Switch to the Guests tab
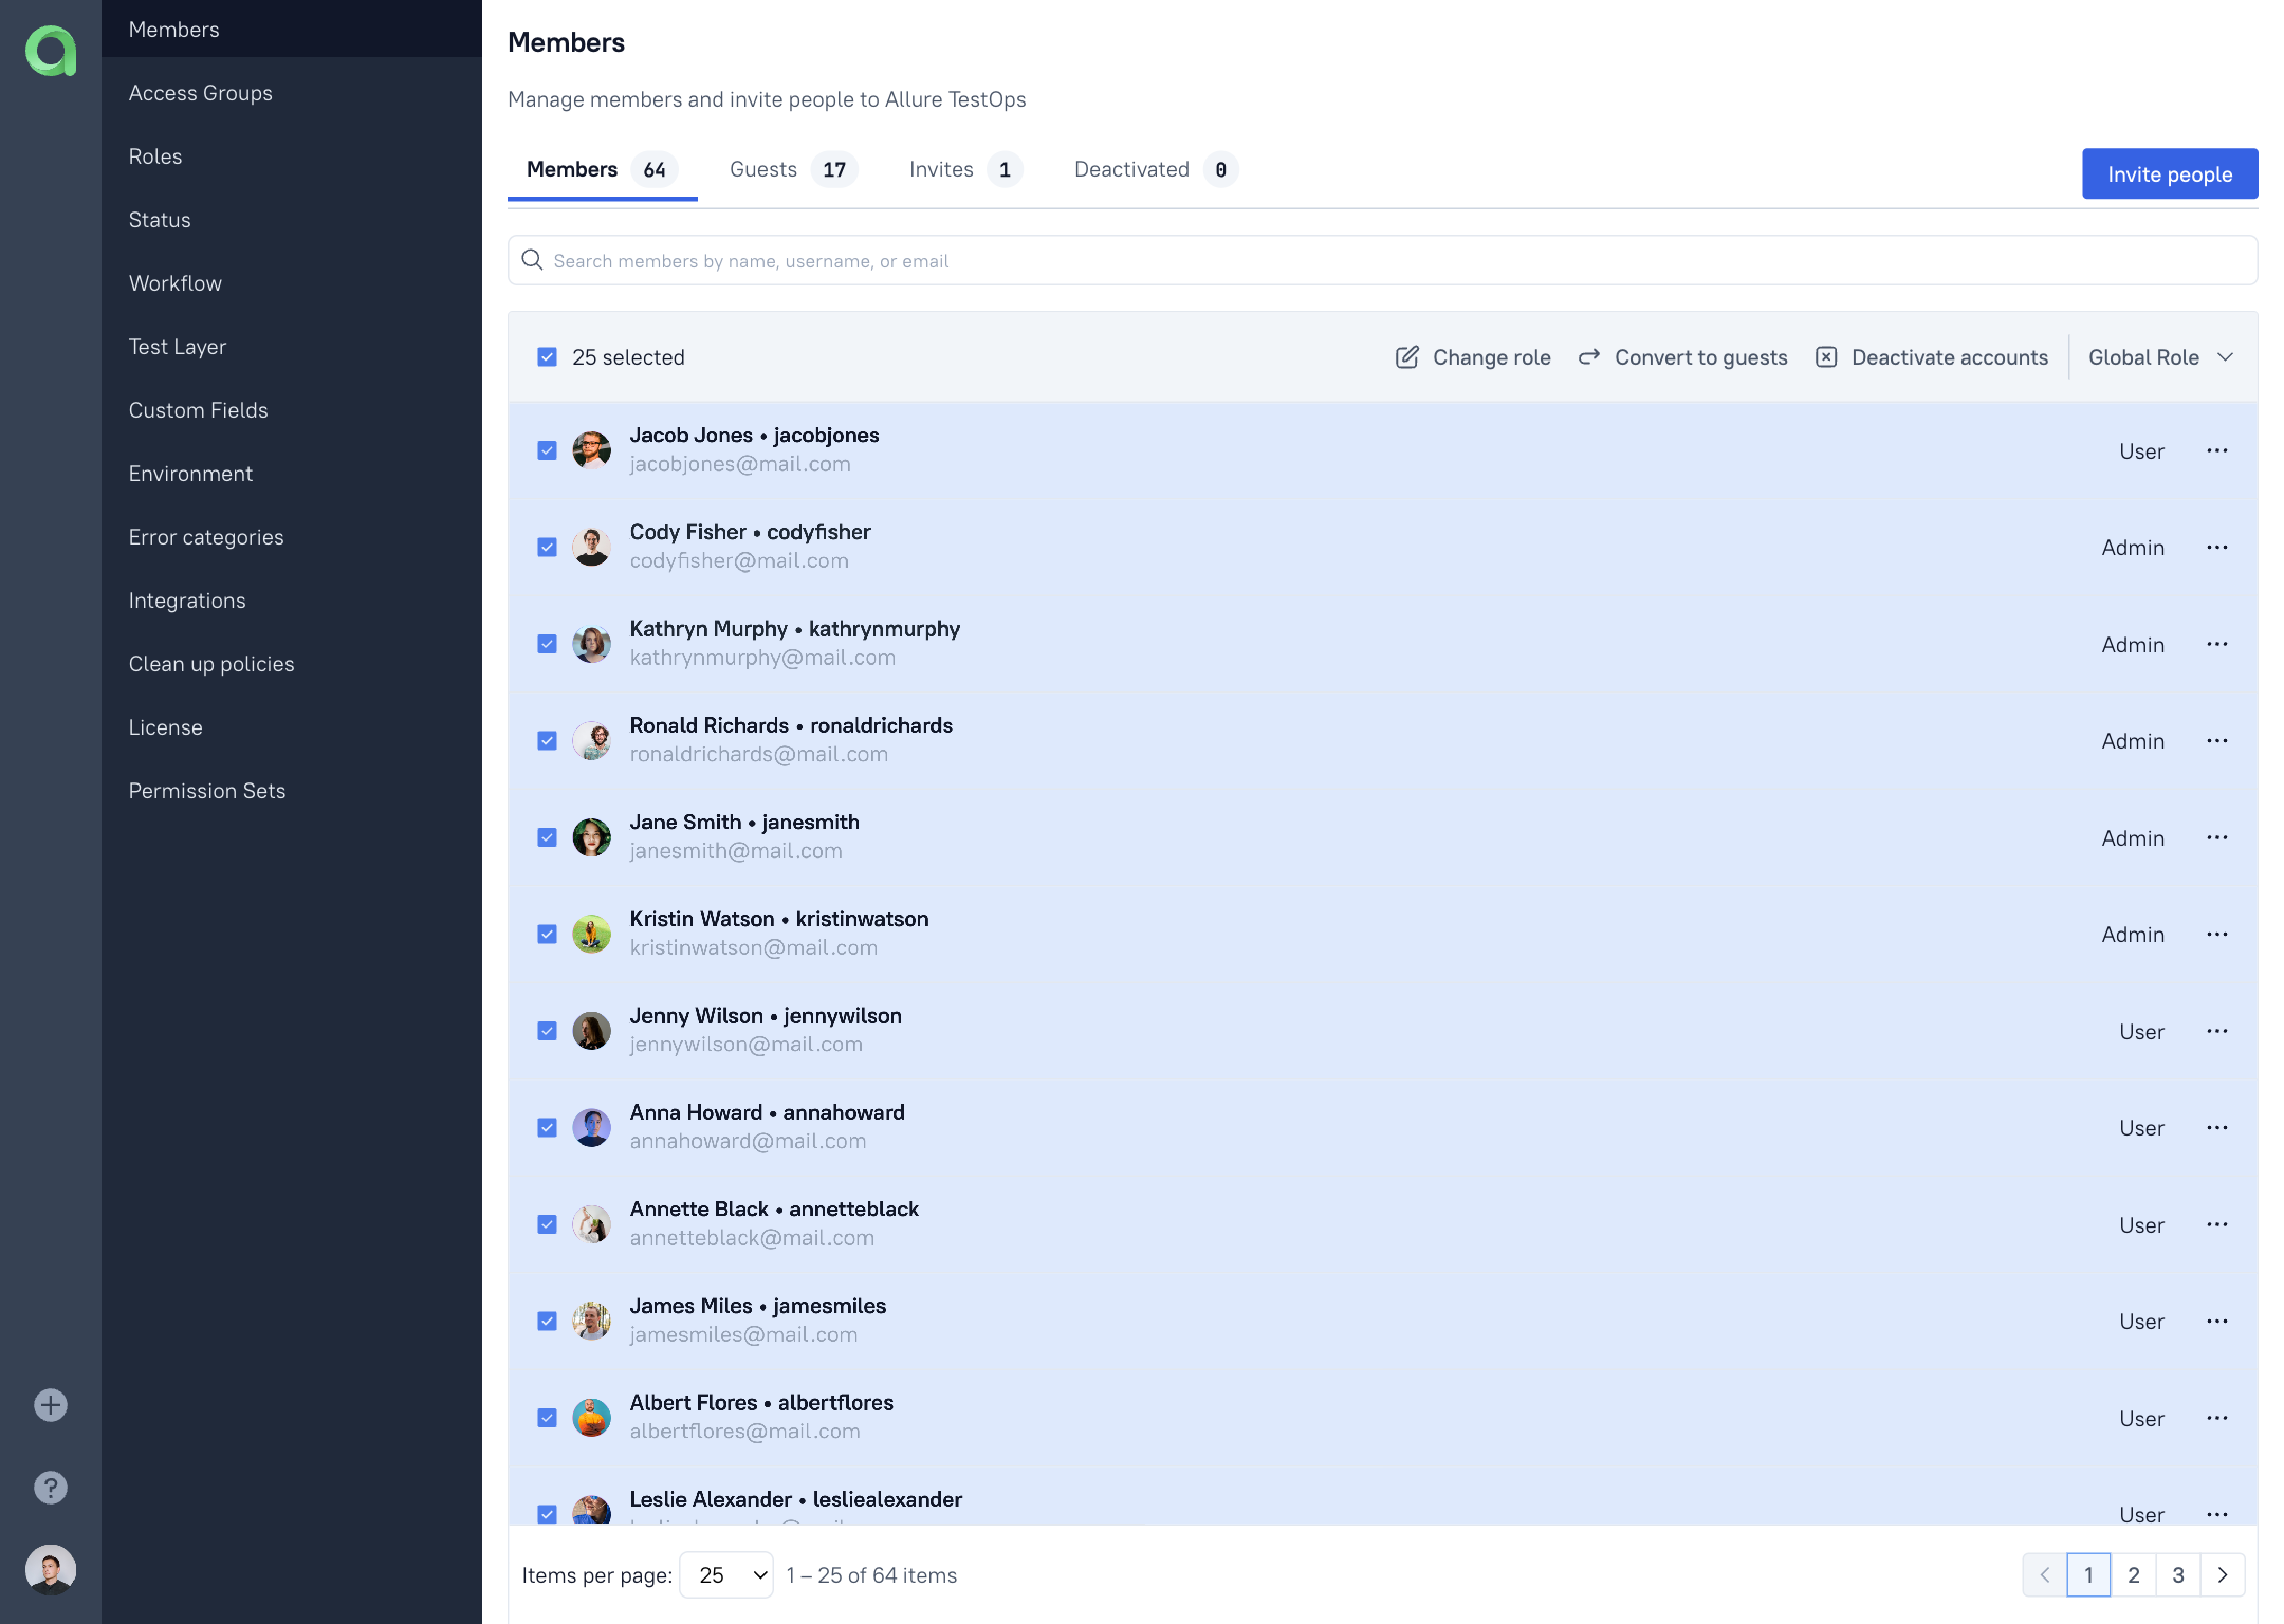Screen dimensions: 2284x1624 pyautogui.click(x=763, y=169)
